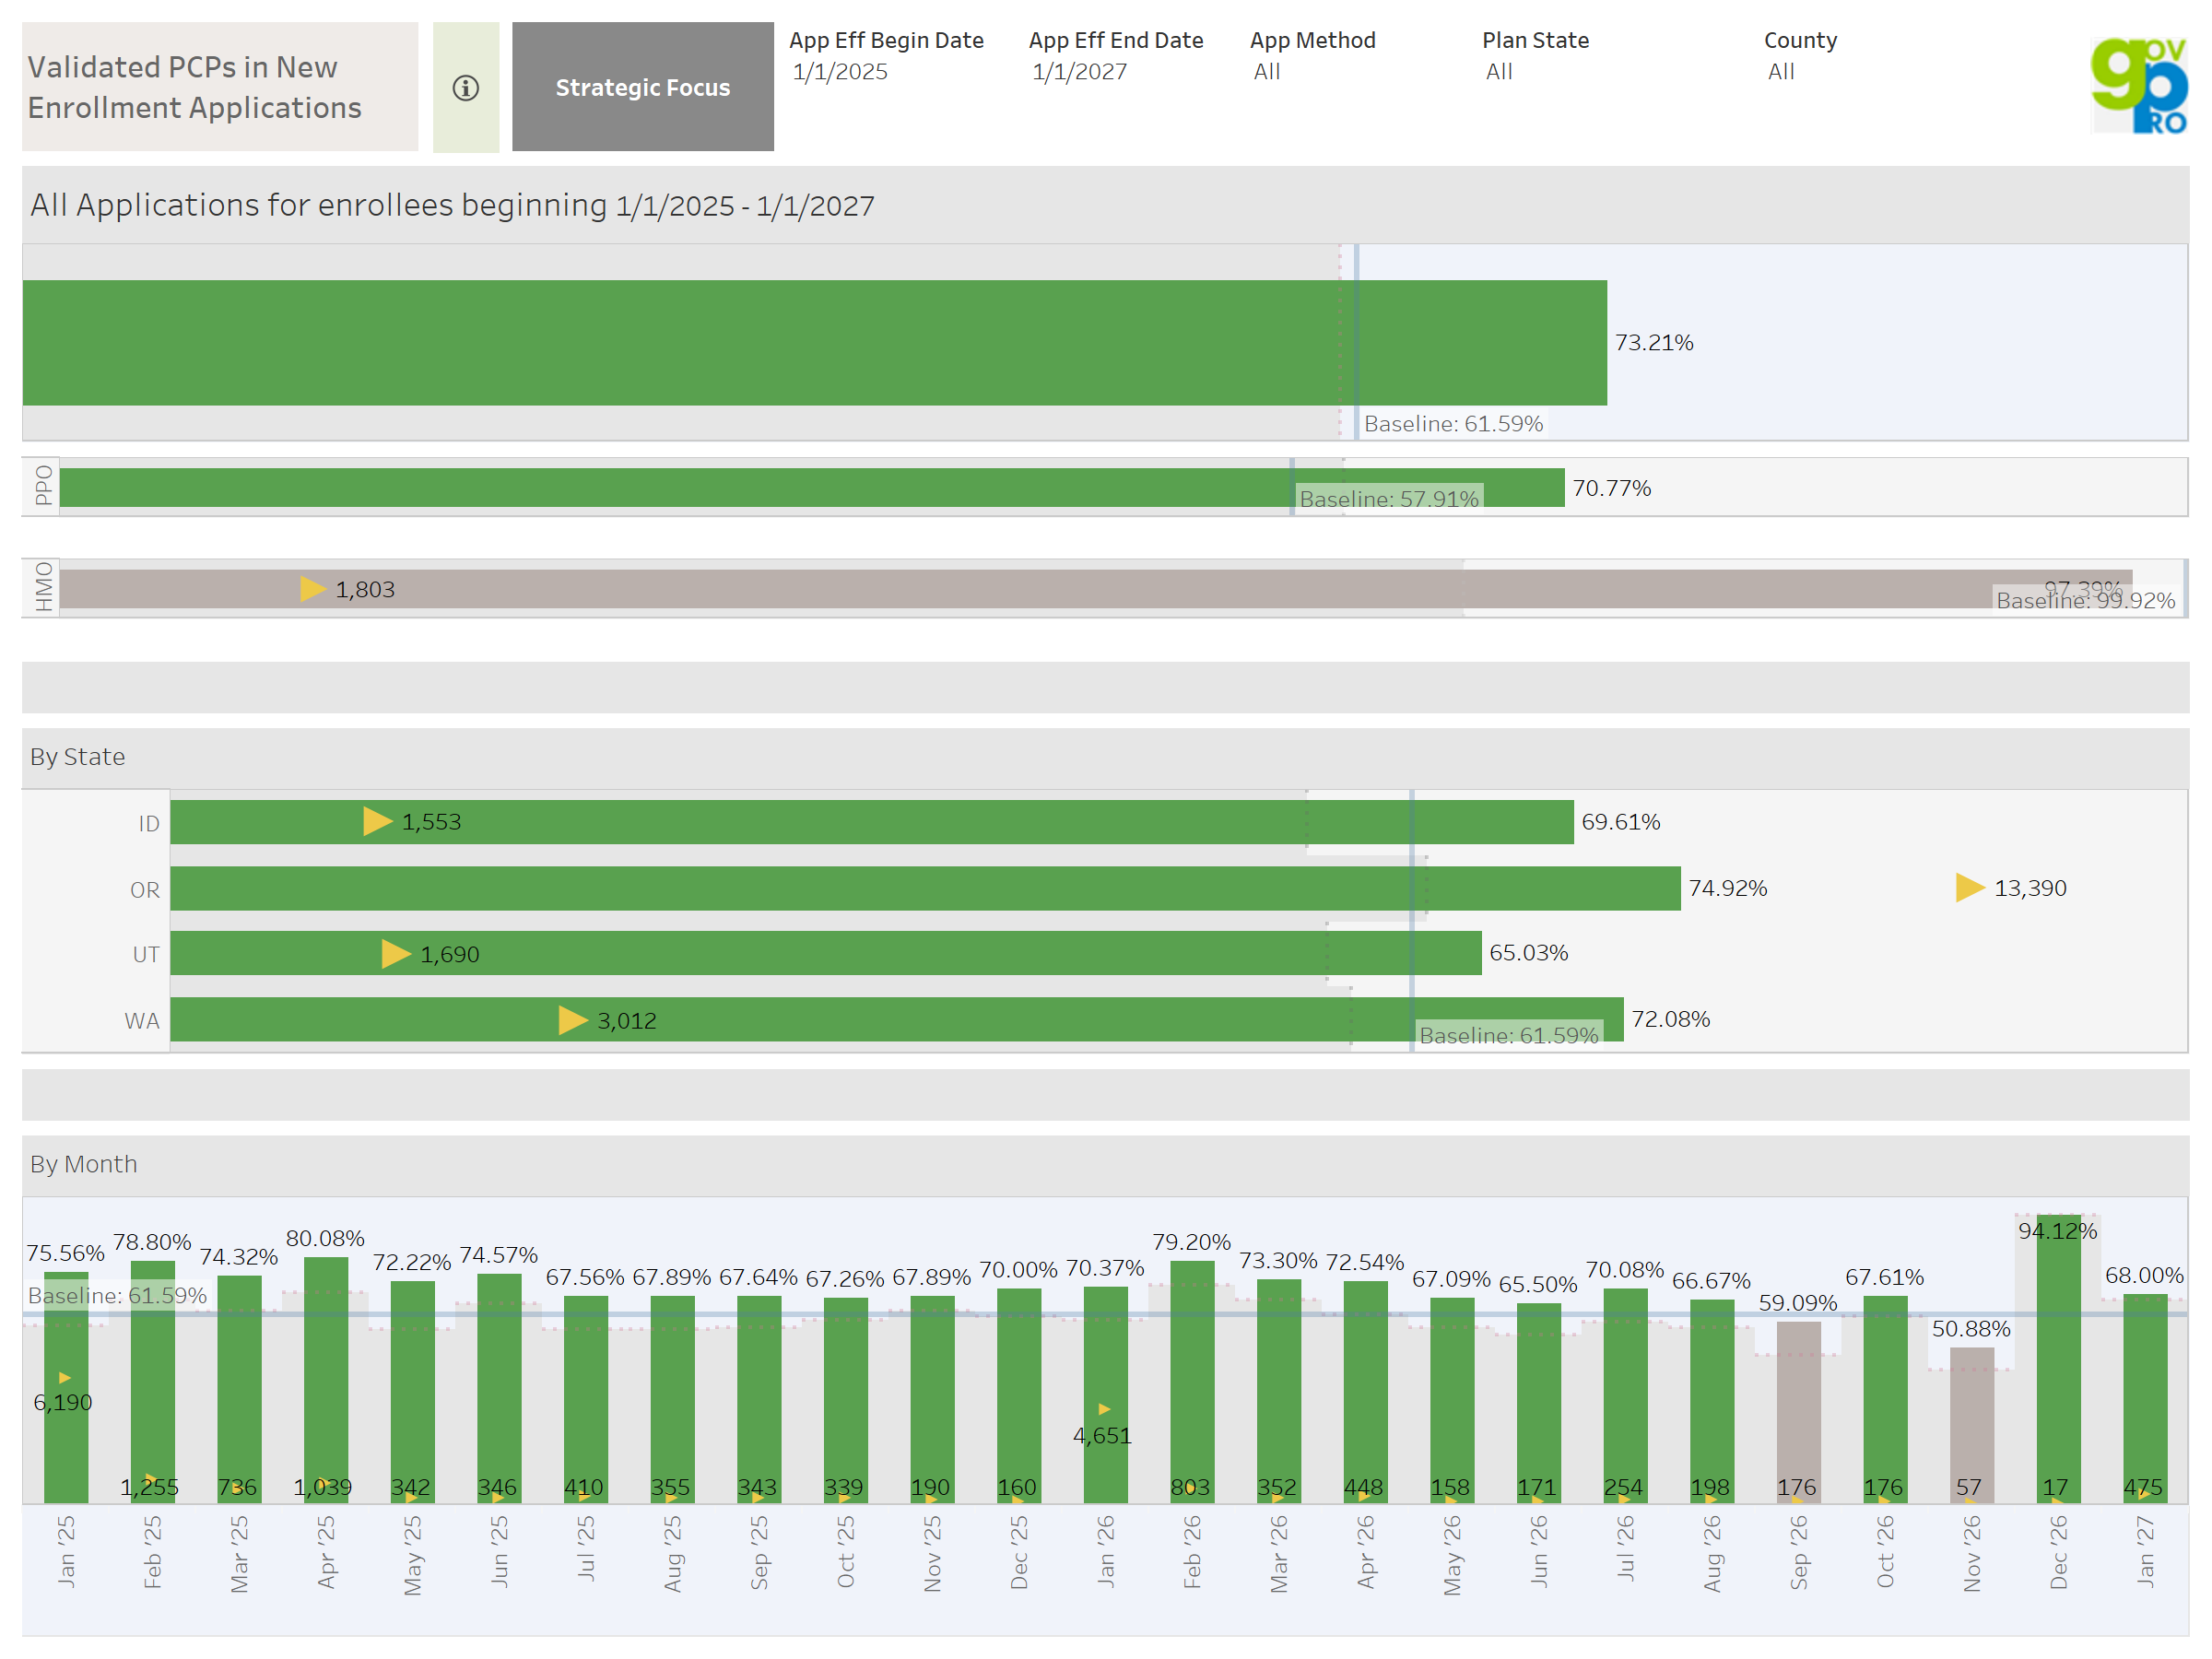The width and height of the screenshot is (2212, 1659).
Task: Click the yellow marker beside 1,690
Action: click(x=396, y=954)
